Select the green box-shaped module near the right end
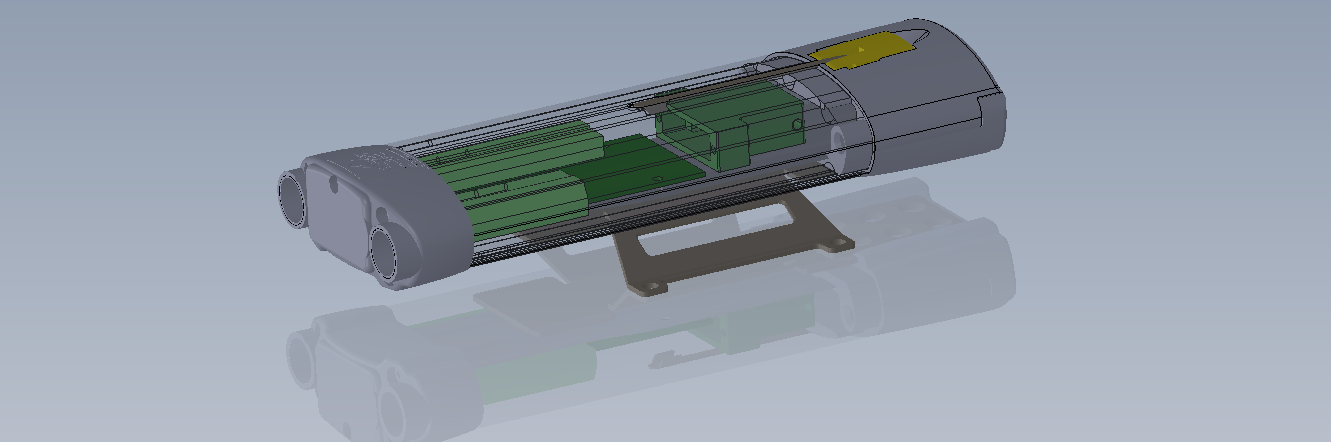Viewport: 1331px width, 442px height. [x=725, y=130]
